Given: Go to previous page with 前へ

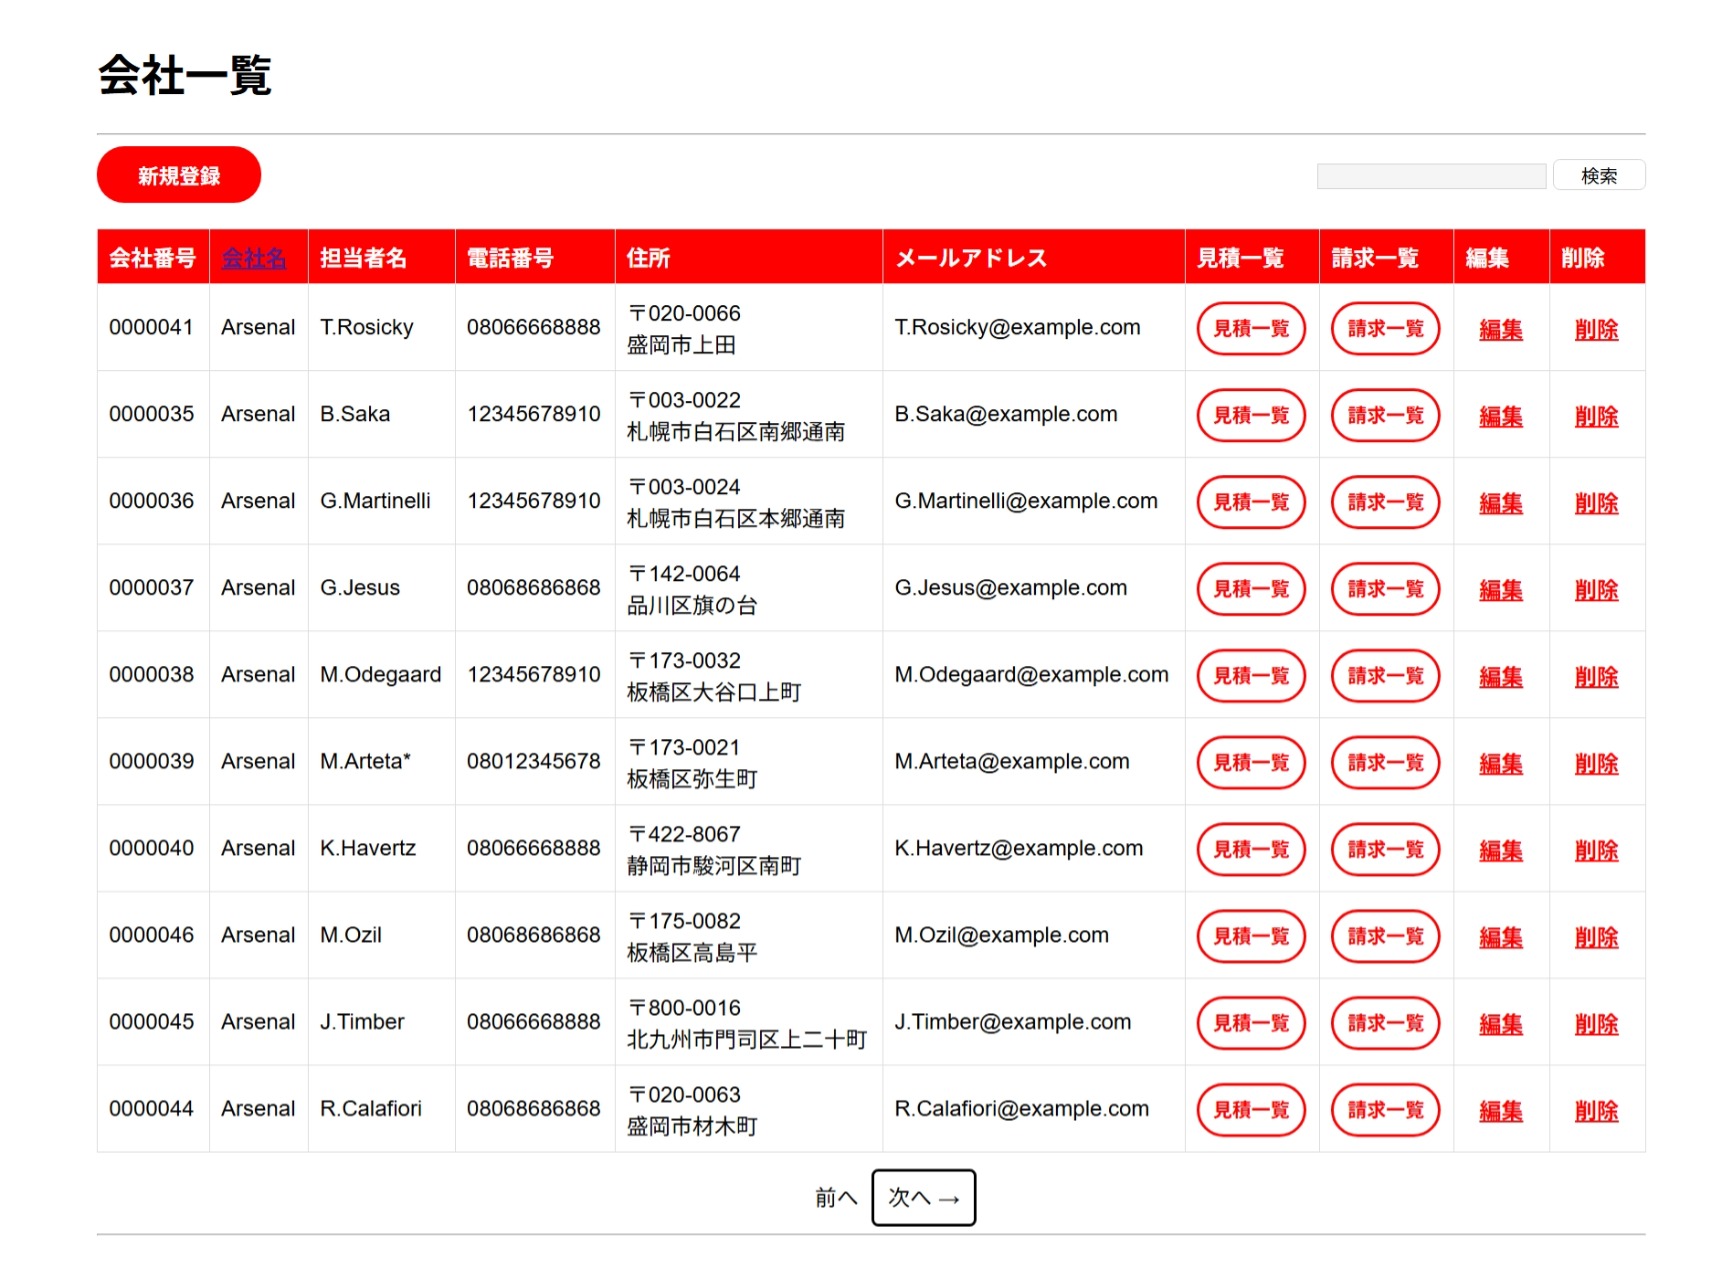Looking at the screenshot, I should 836,1197.
